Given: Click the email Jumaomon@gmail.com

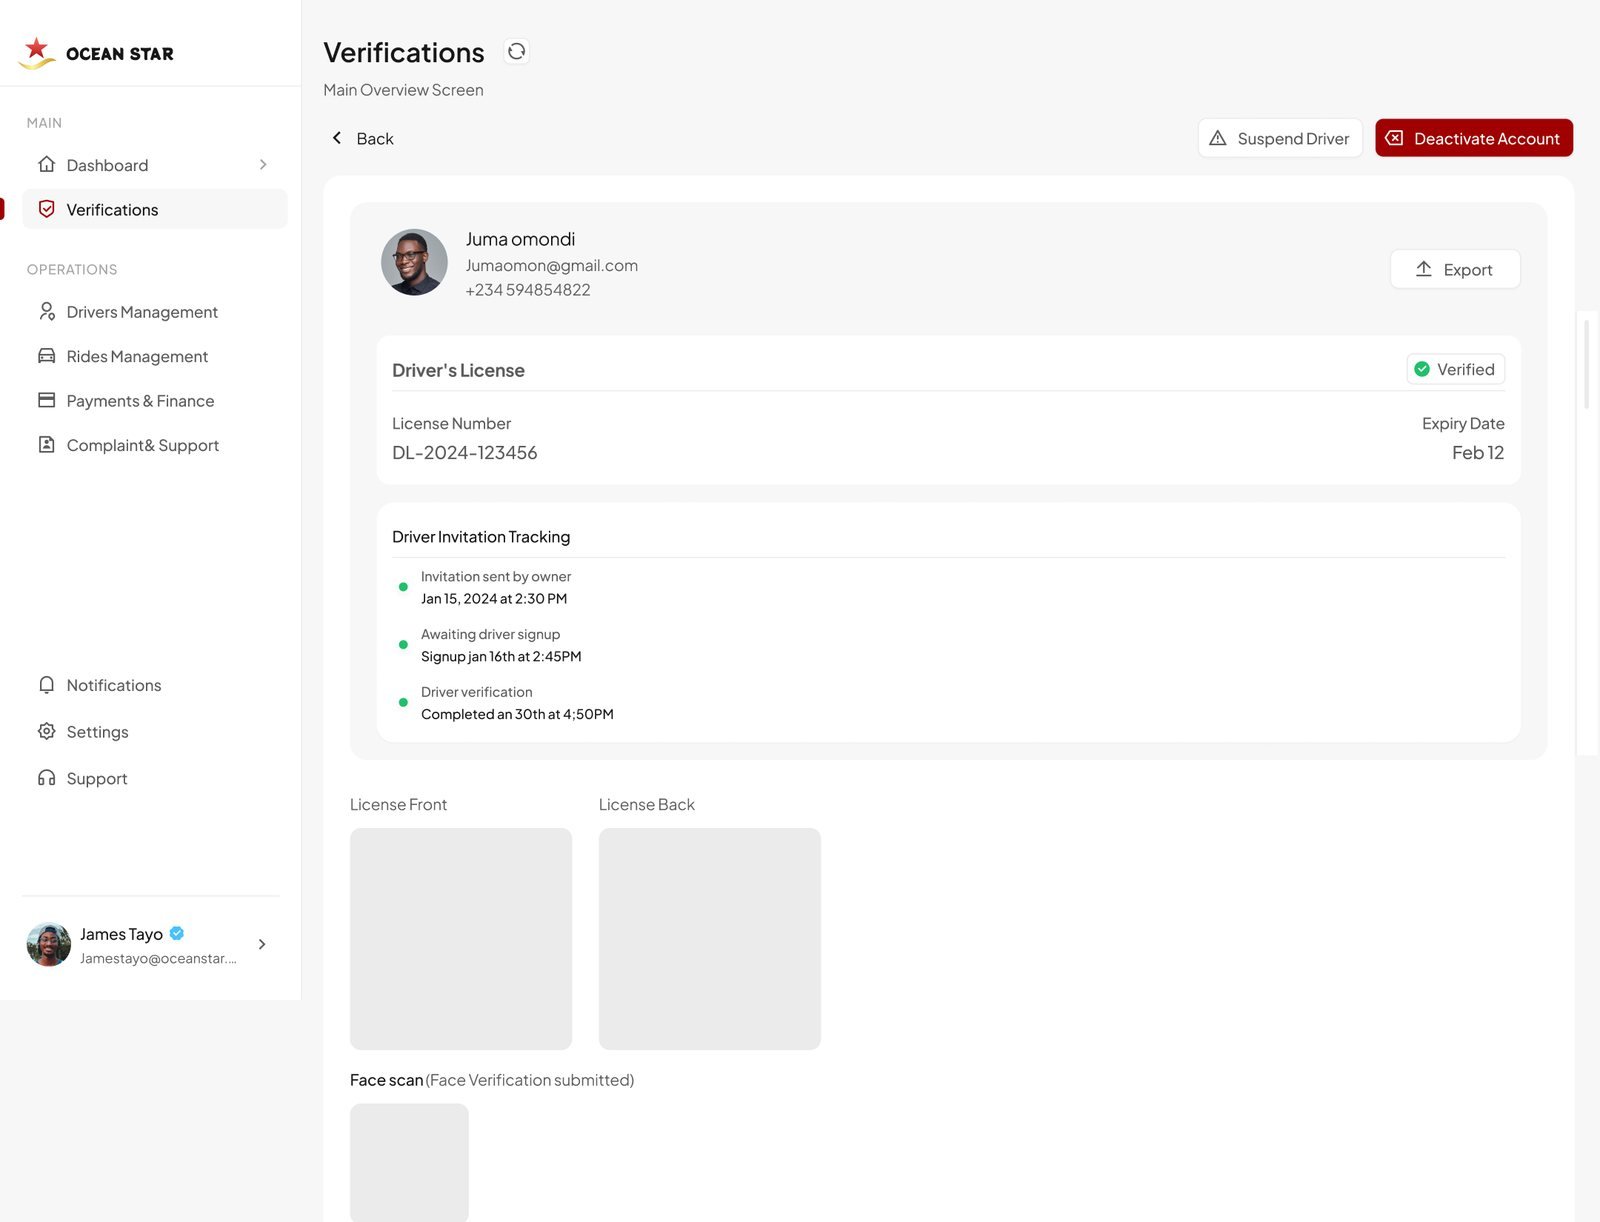Looking at the screenshot, I should pos(552,265).
